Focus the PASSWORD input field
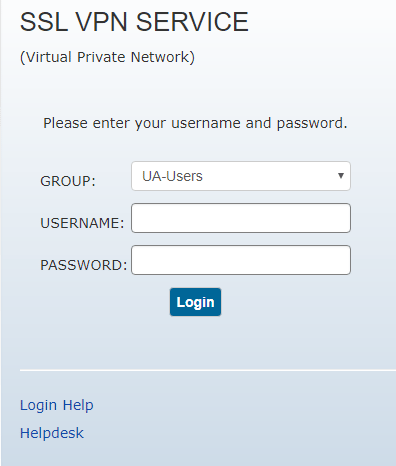 [241, 260]
